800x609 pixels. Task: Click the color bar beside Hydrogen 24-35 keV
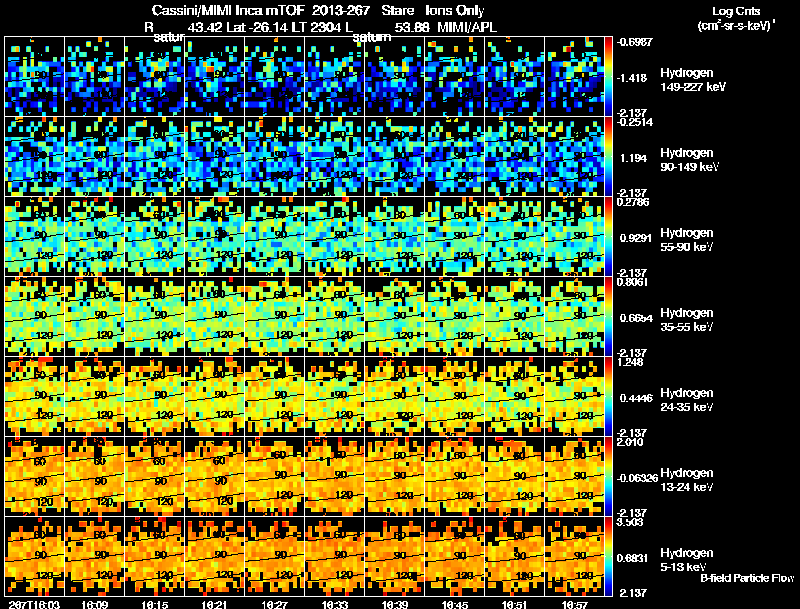tap(608, 396)
